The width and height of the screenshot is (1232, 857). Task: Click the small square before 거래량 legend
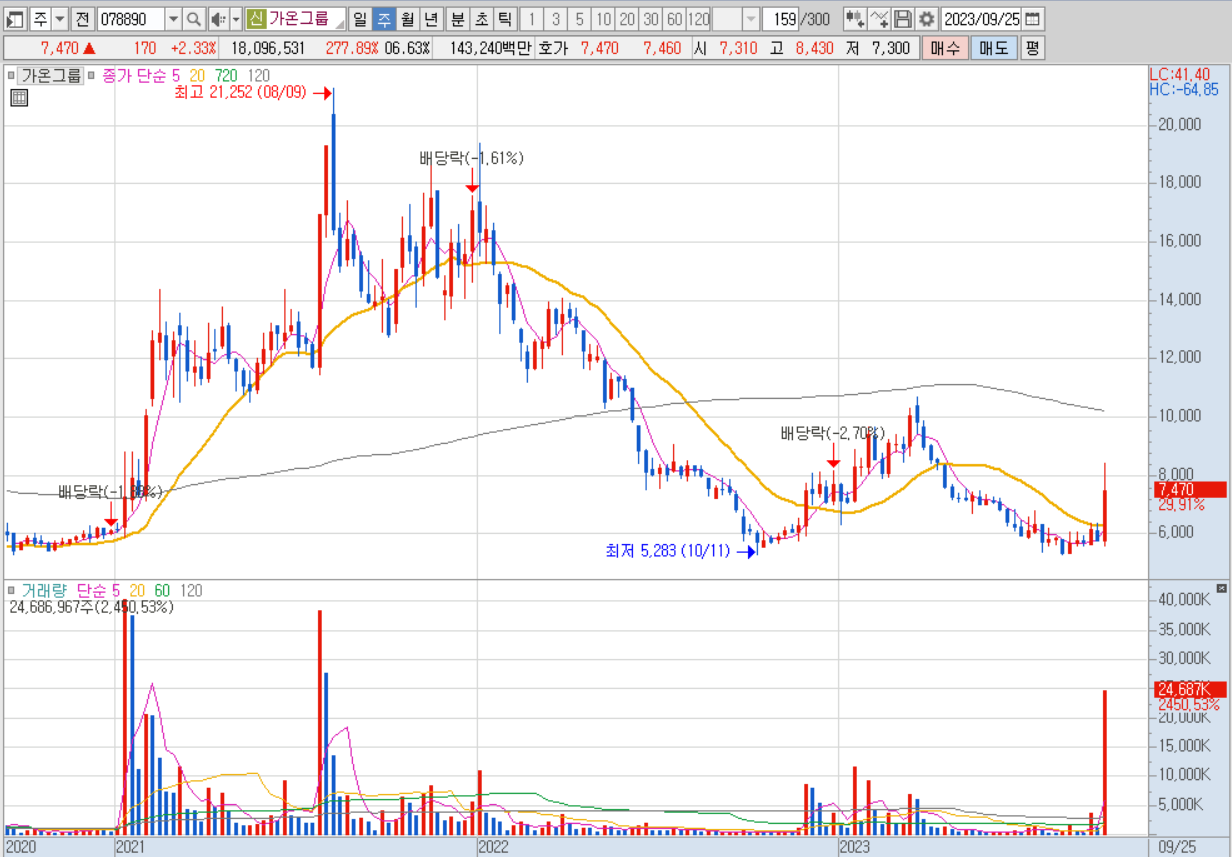click(12, 591)
